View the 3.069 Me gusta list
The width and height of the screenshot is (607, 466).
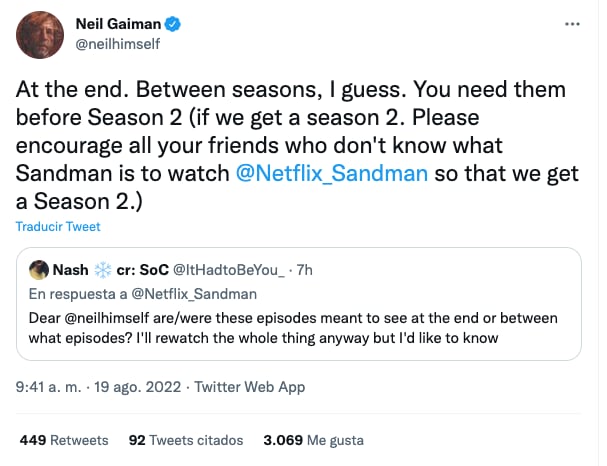313,439
